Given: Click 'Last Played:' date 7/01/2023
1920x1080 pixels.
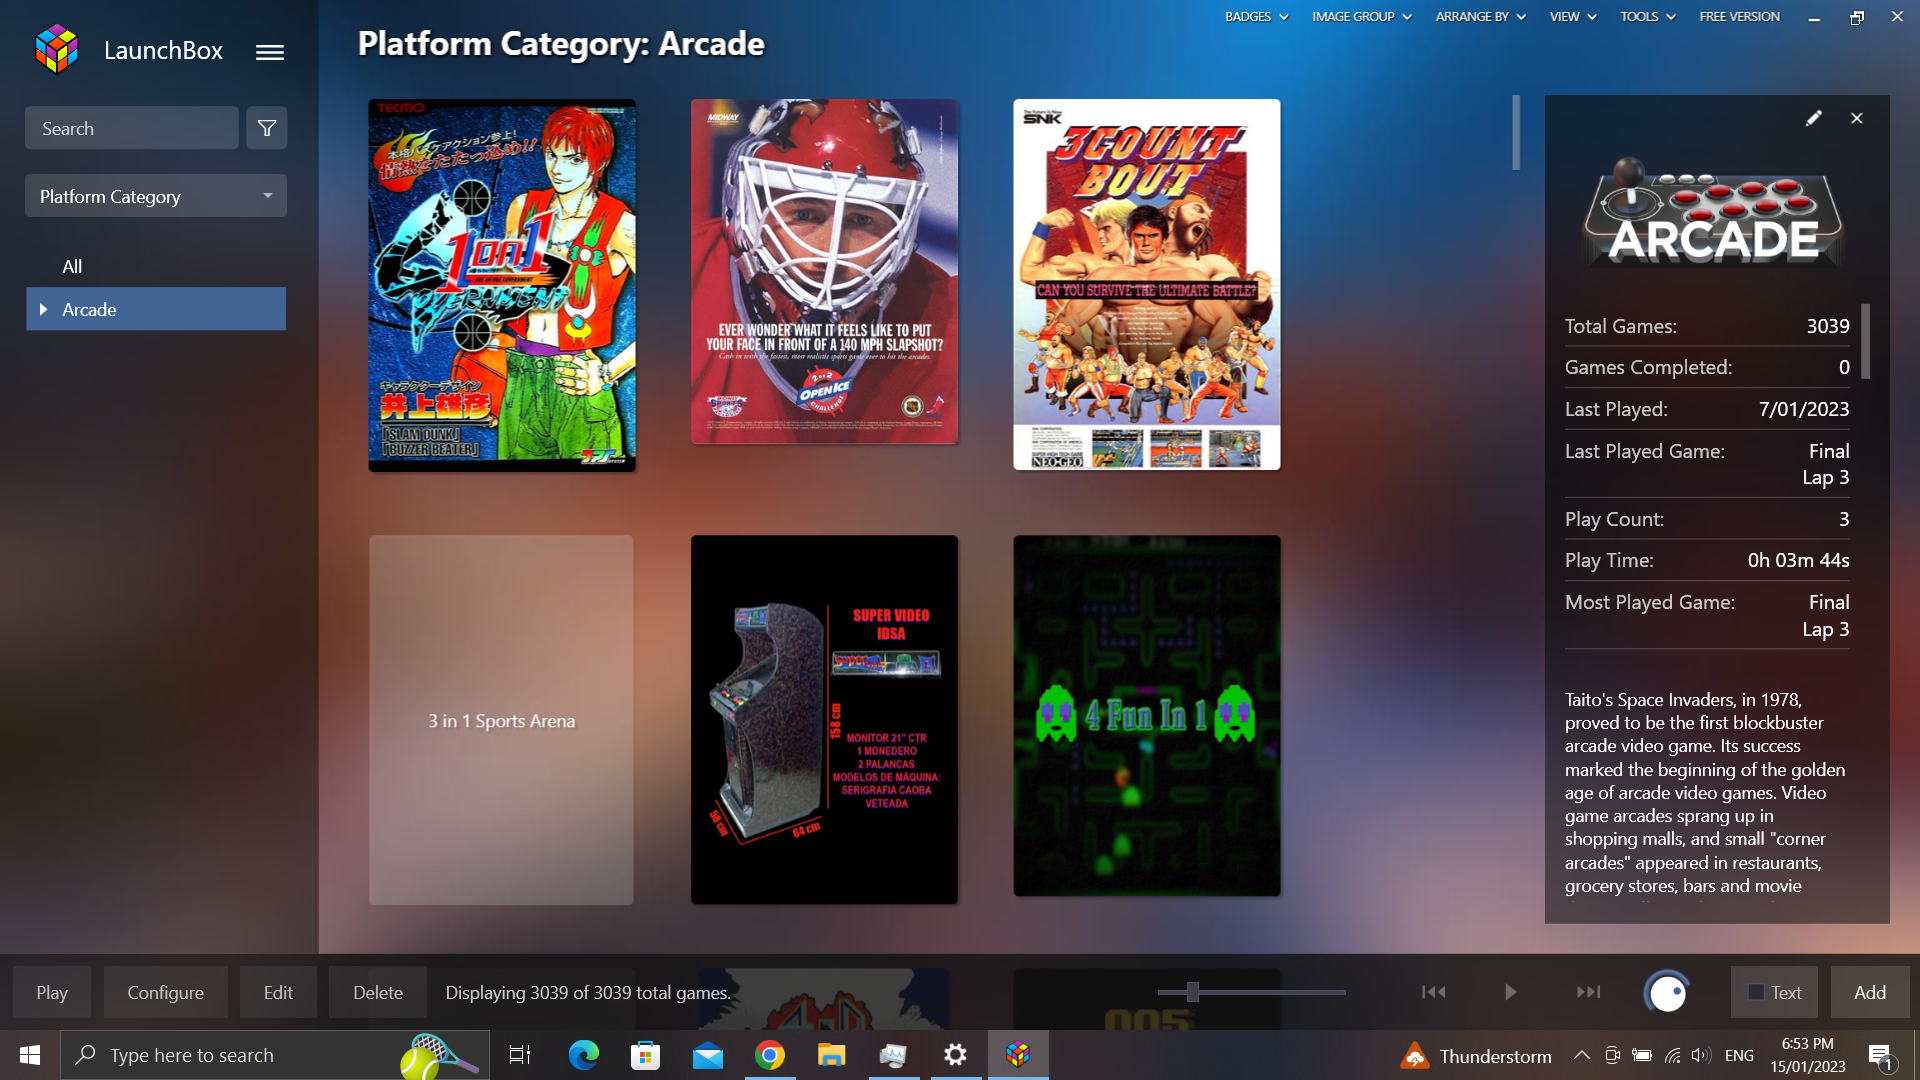Looking at the screenshot, I should [x=1803, y=409].
